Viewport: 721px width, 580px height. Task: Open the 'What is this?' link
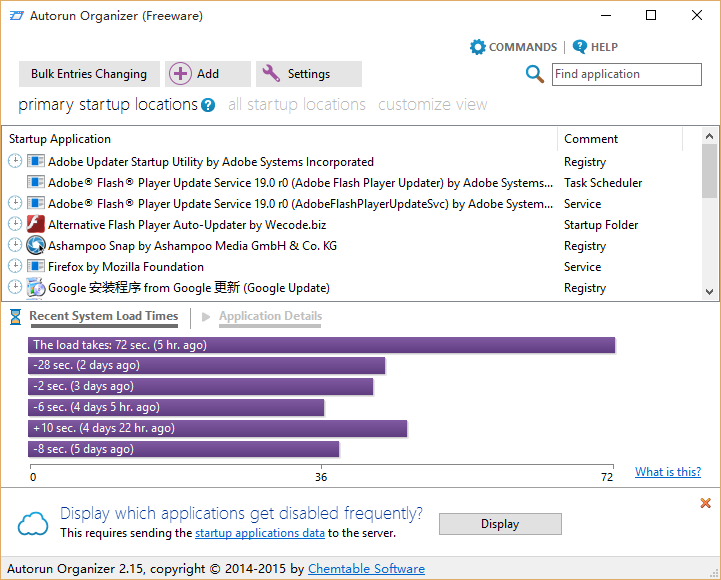tap(667, 472)
